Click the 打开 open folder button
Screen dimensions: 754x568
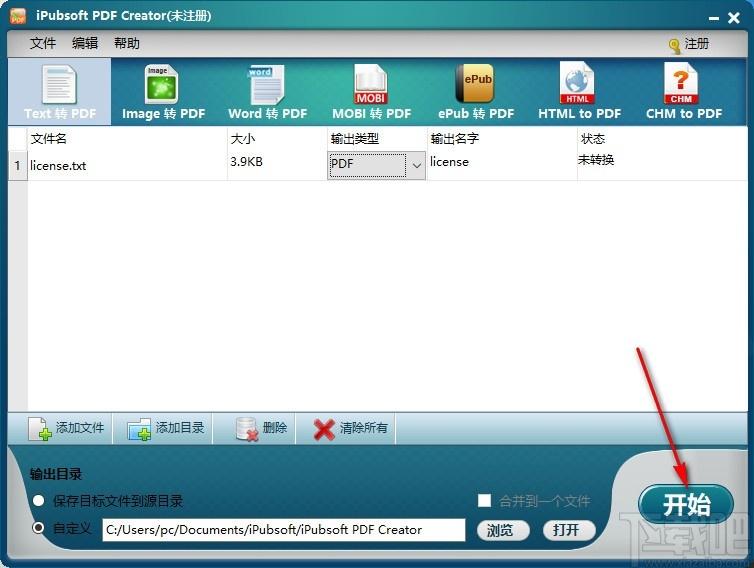[569, 530]
